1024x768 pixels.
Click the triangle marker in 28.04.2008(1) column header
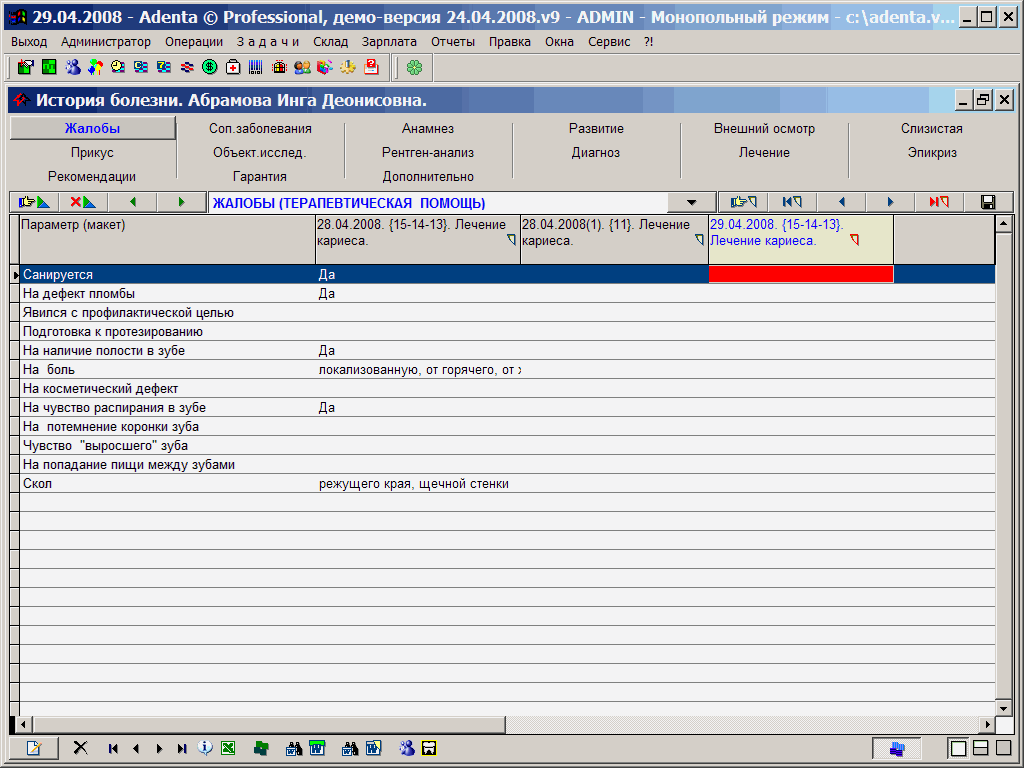tap(700, 240)
